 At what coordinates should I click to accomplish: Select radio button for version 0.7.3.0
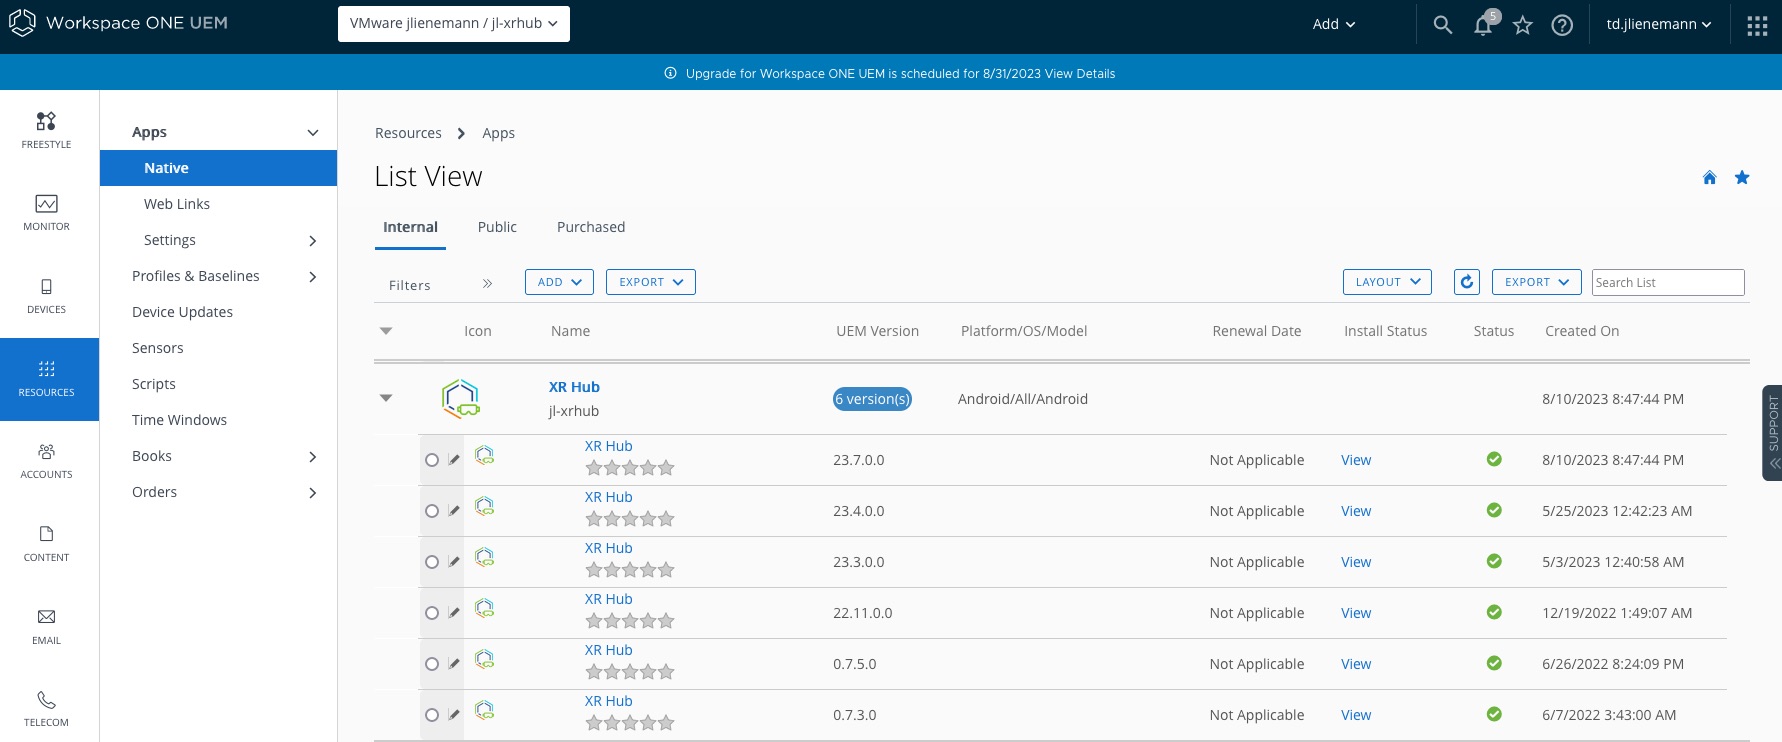point(432,715)
